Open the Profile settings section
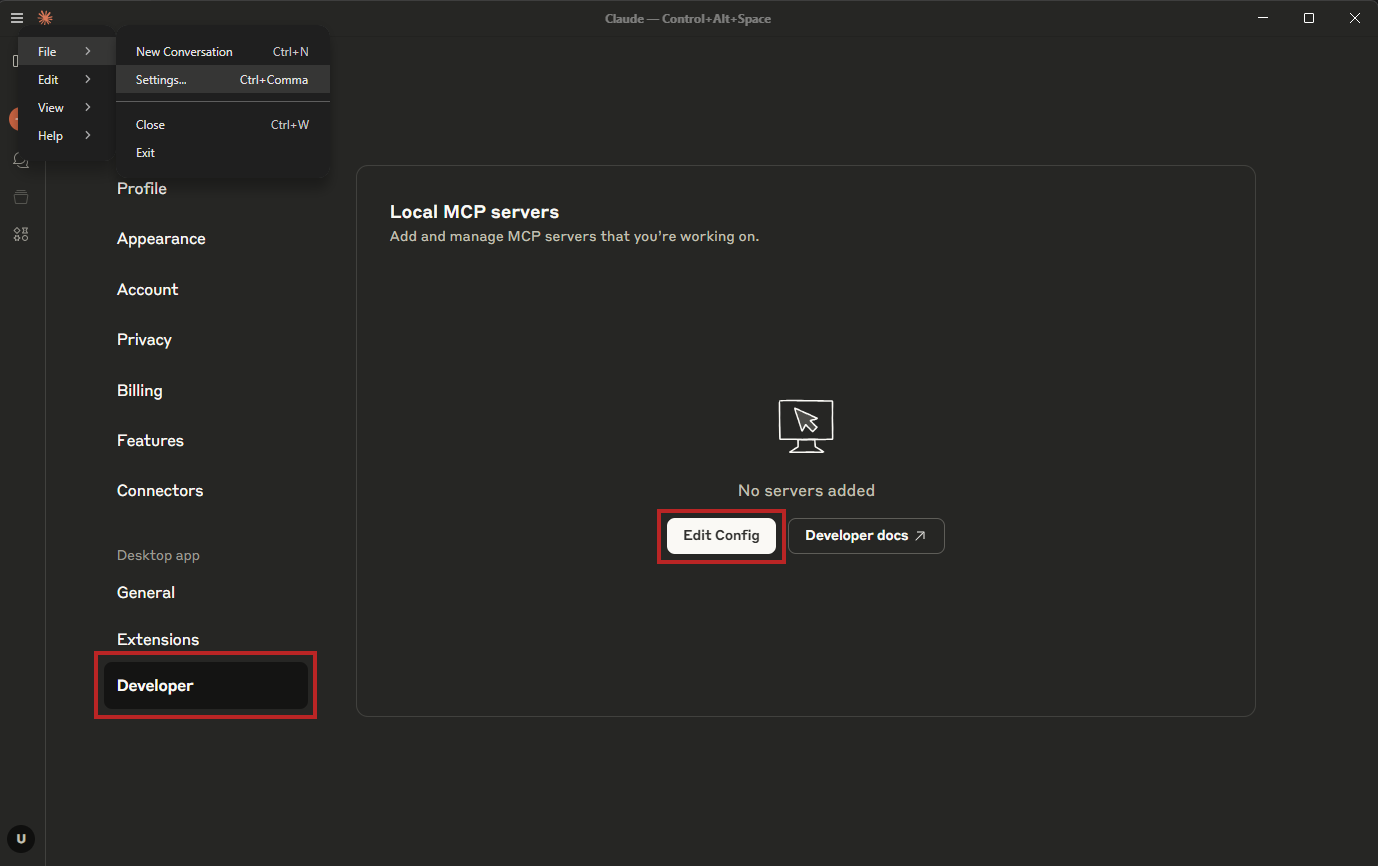 [142, 188]
